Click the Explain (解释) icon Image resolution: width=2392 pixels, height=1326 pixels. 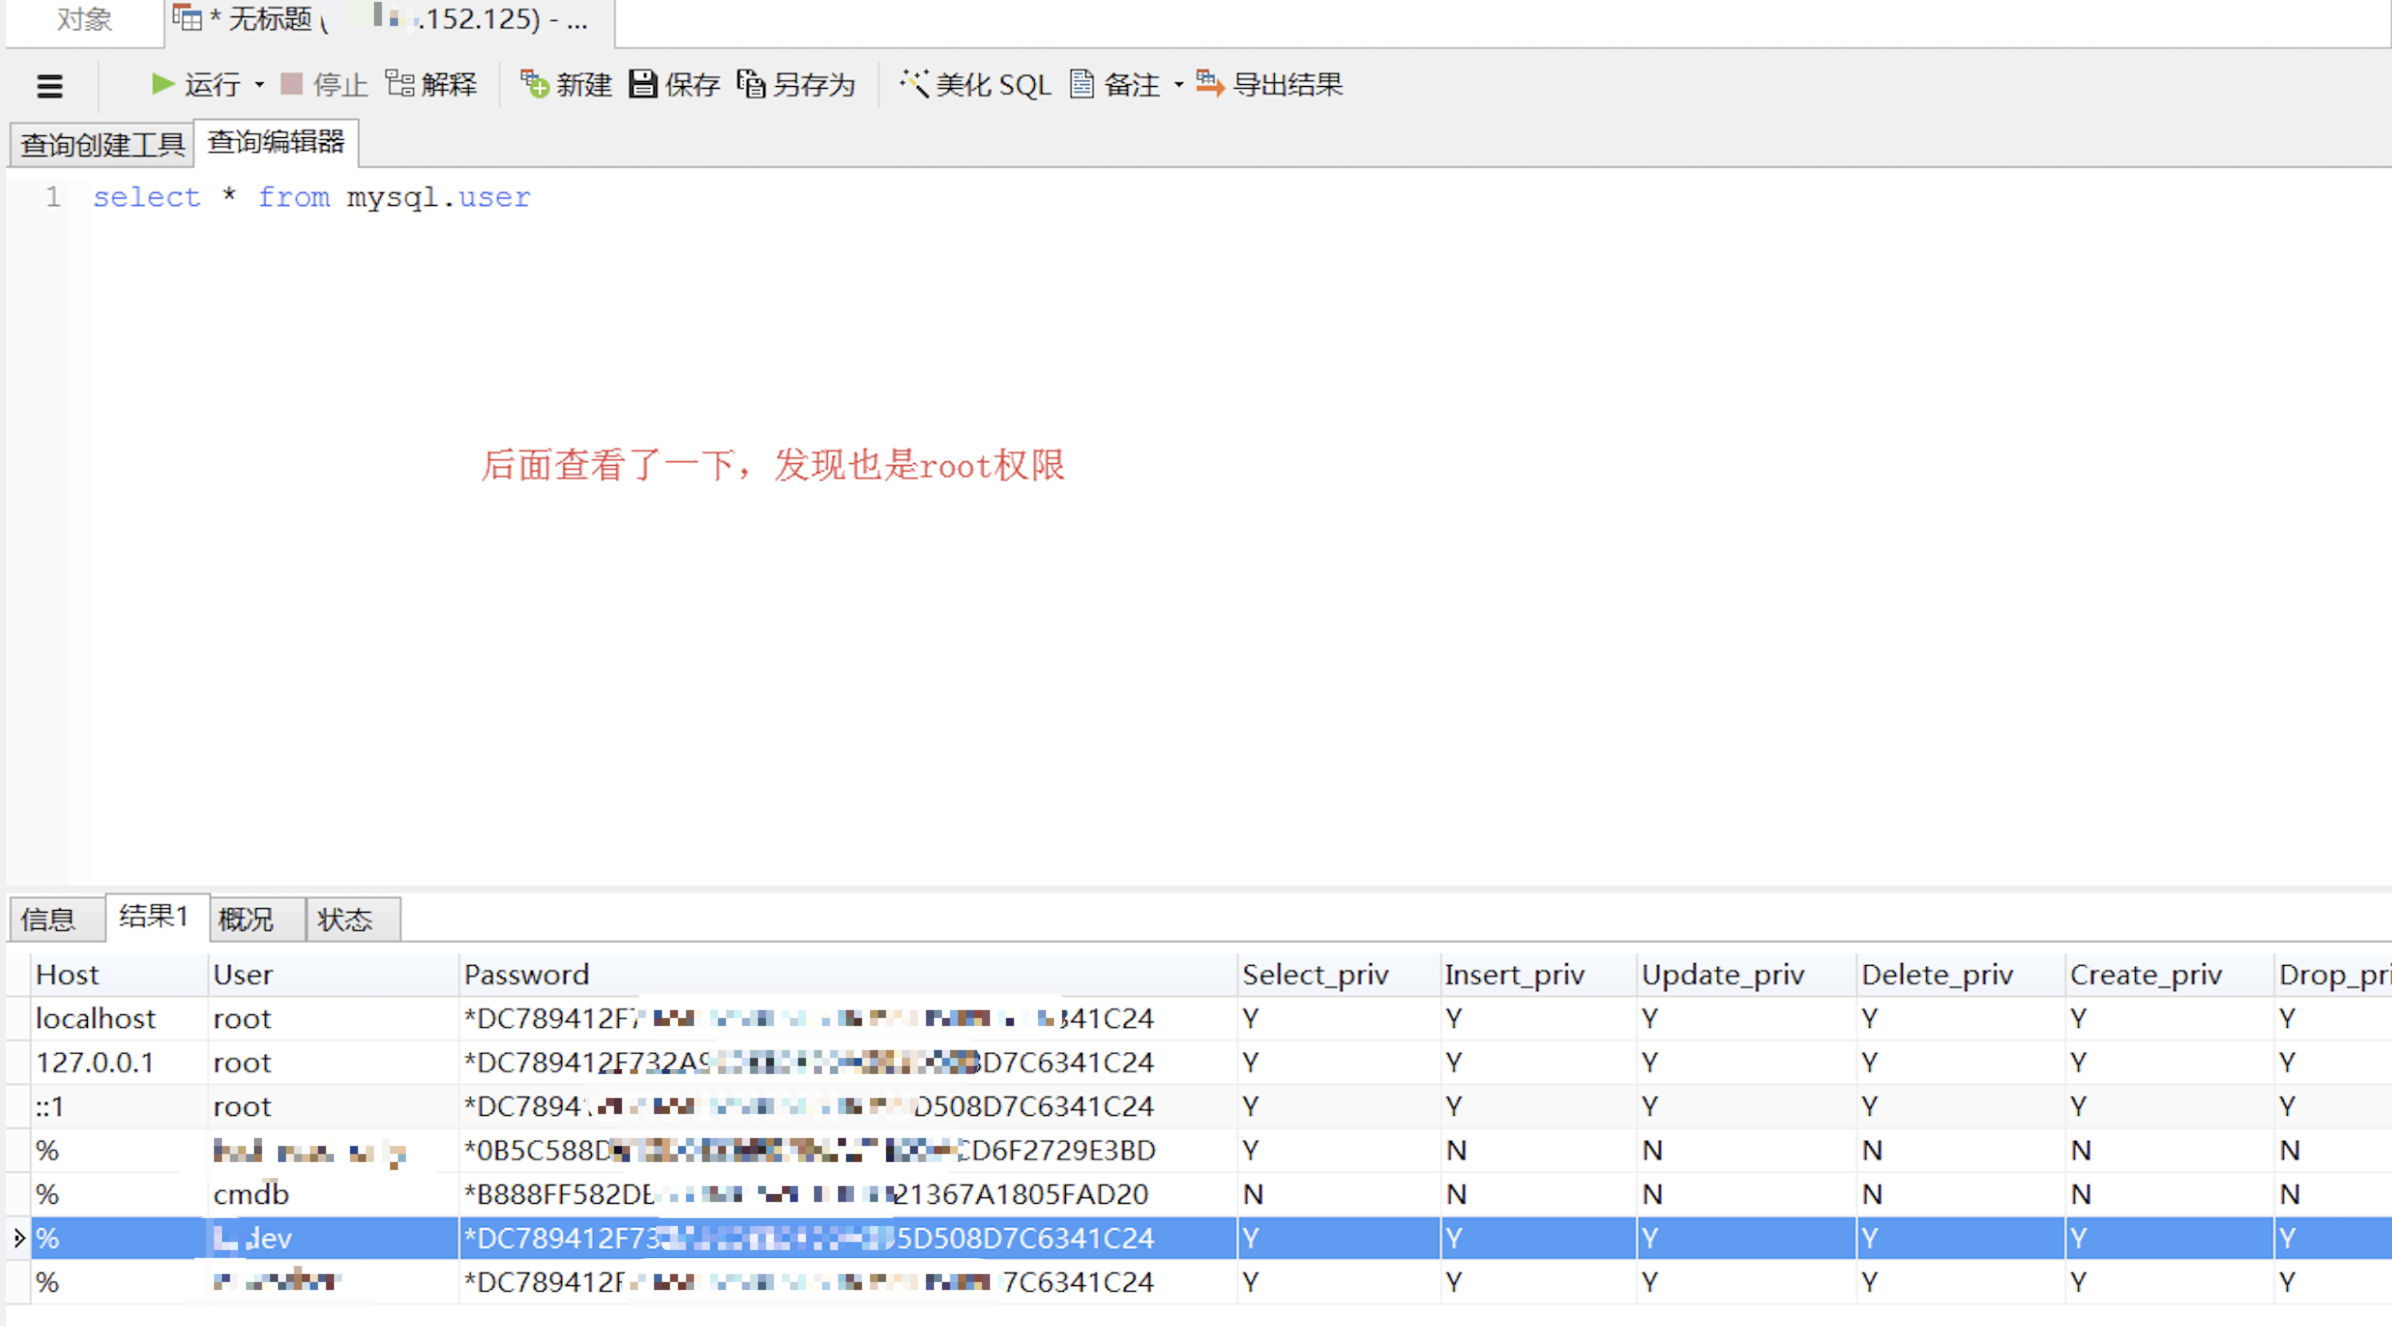pyautogui.click(x=400, y=84)
